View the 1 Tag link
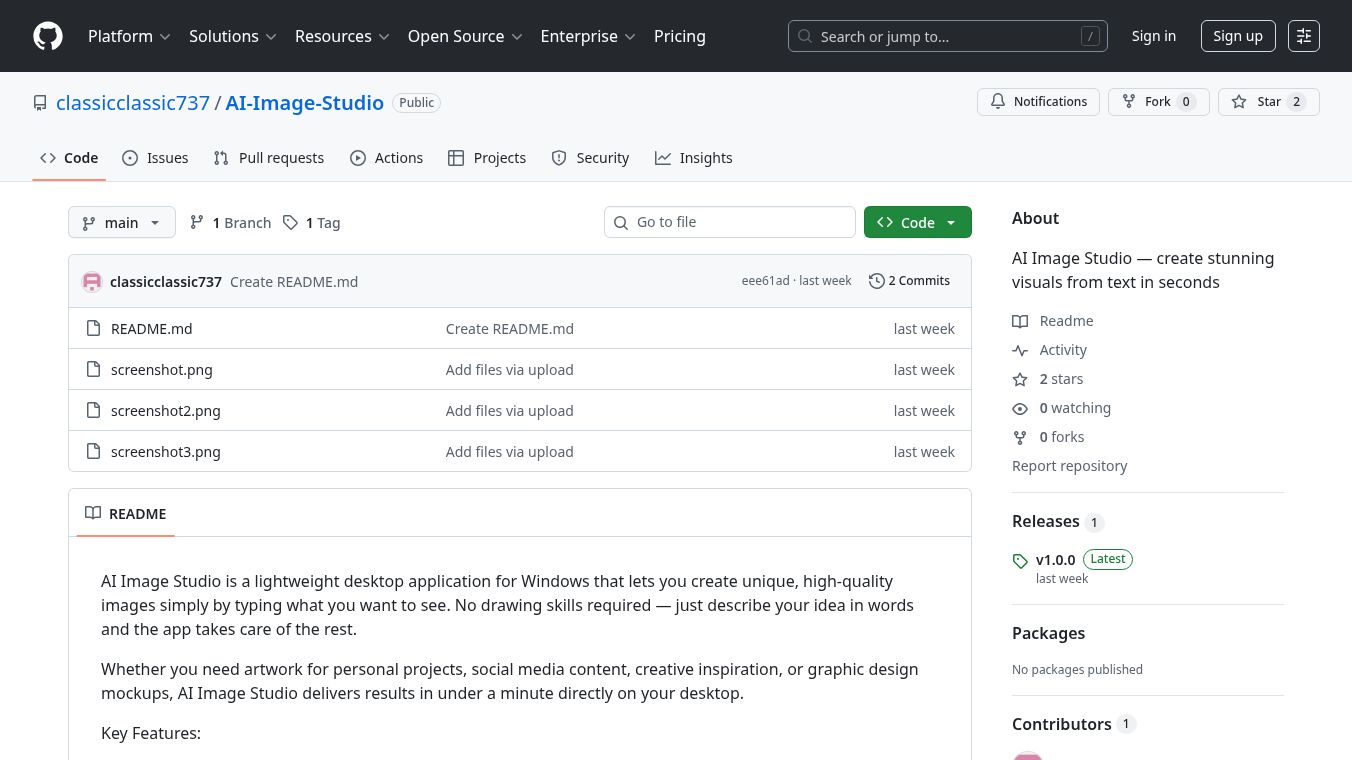 [312, 223]
